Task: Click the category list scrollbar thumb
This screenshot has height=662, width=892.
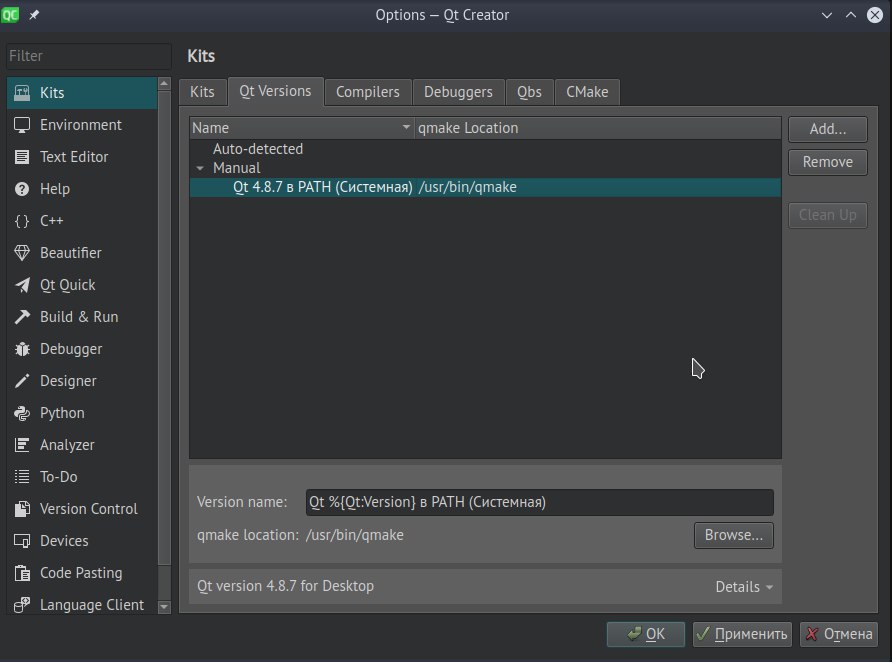Action: 164,328
